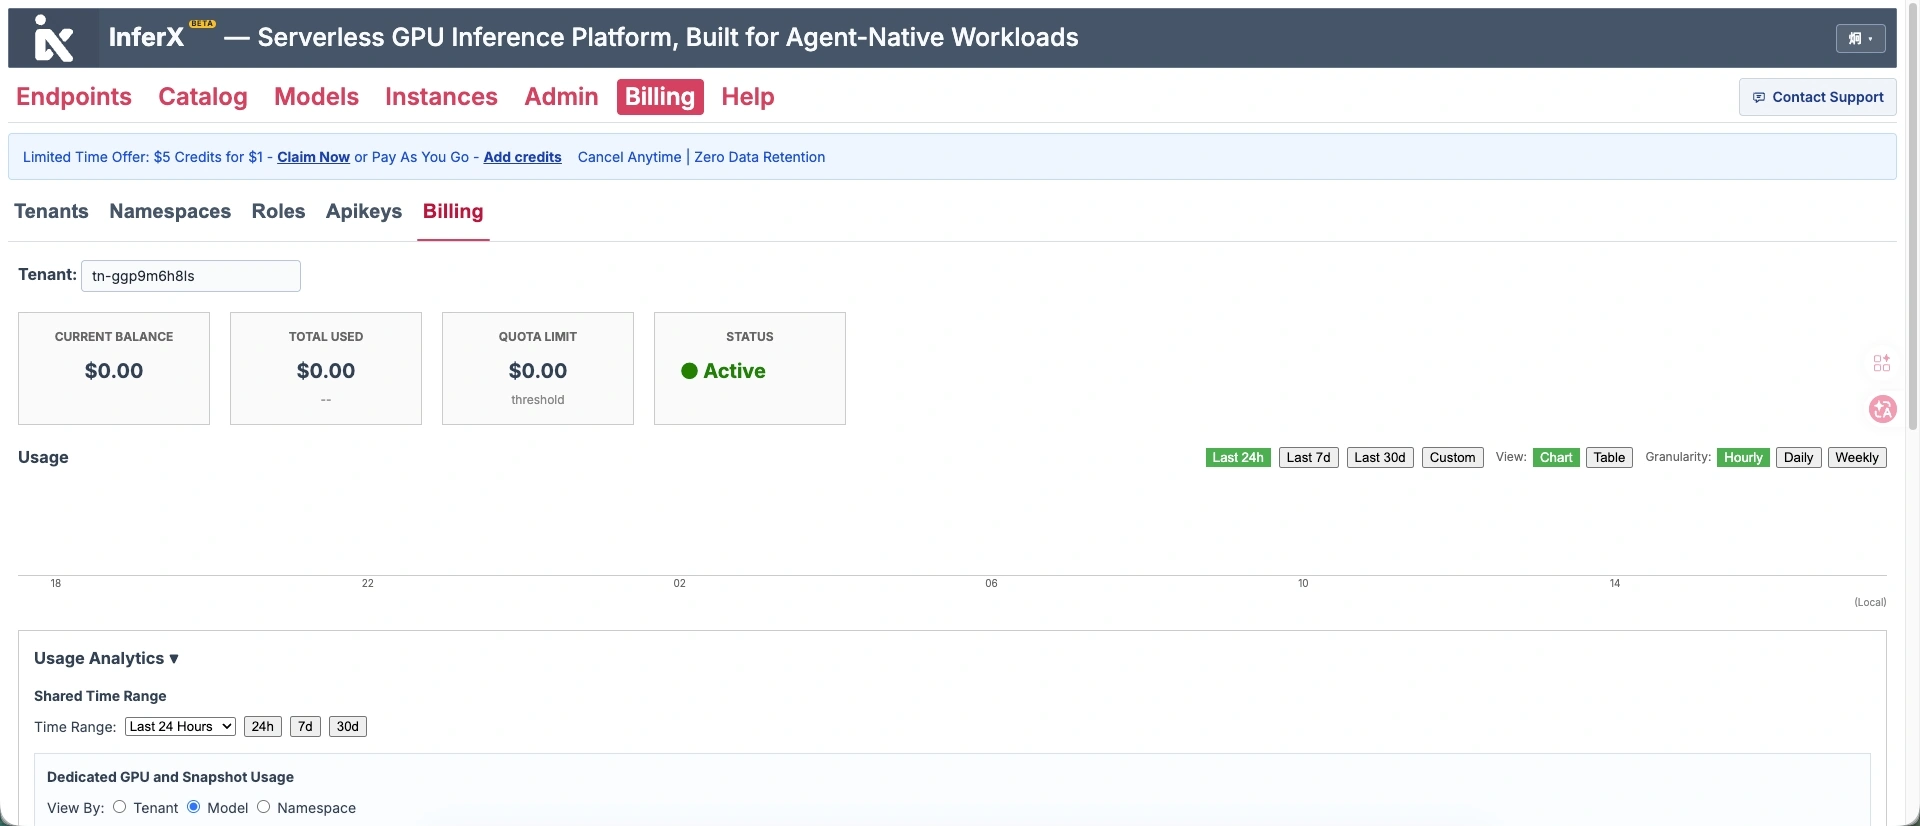Click the "Dedicated GPU and Snapshot Usage" heading
1920x826 pixels.
[170, 777]
